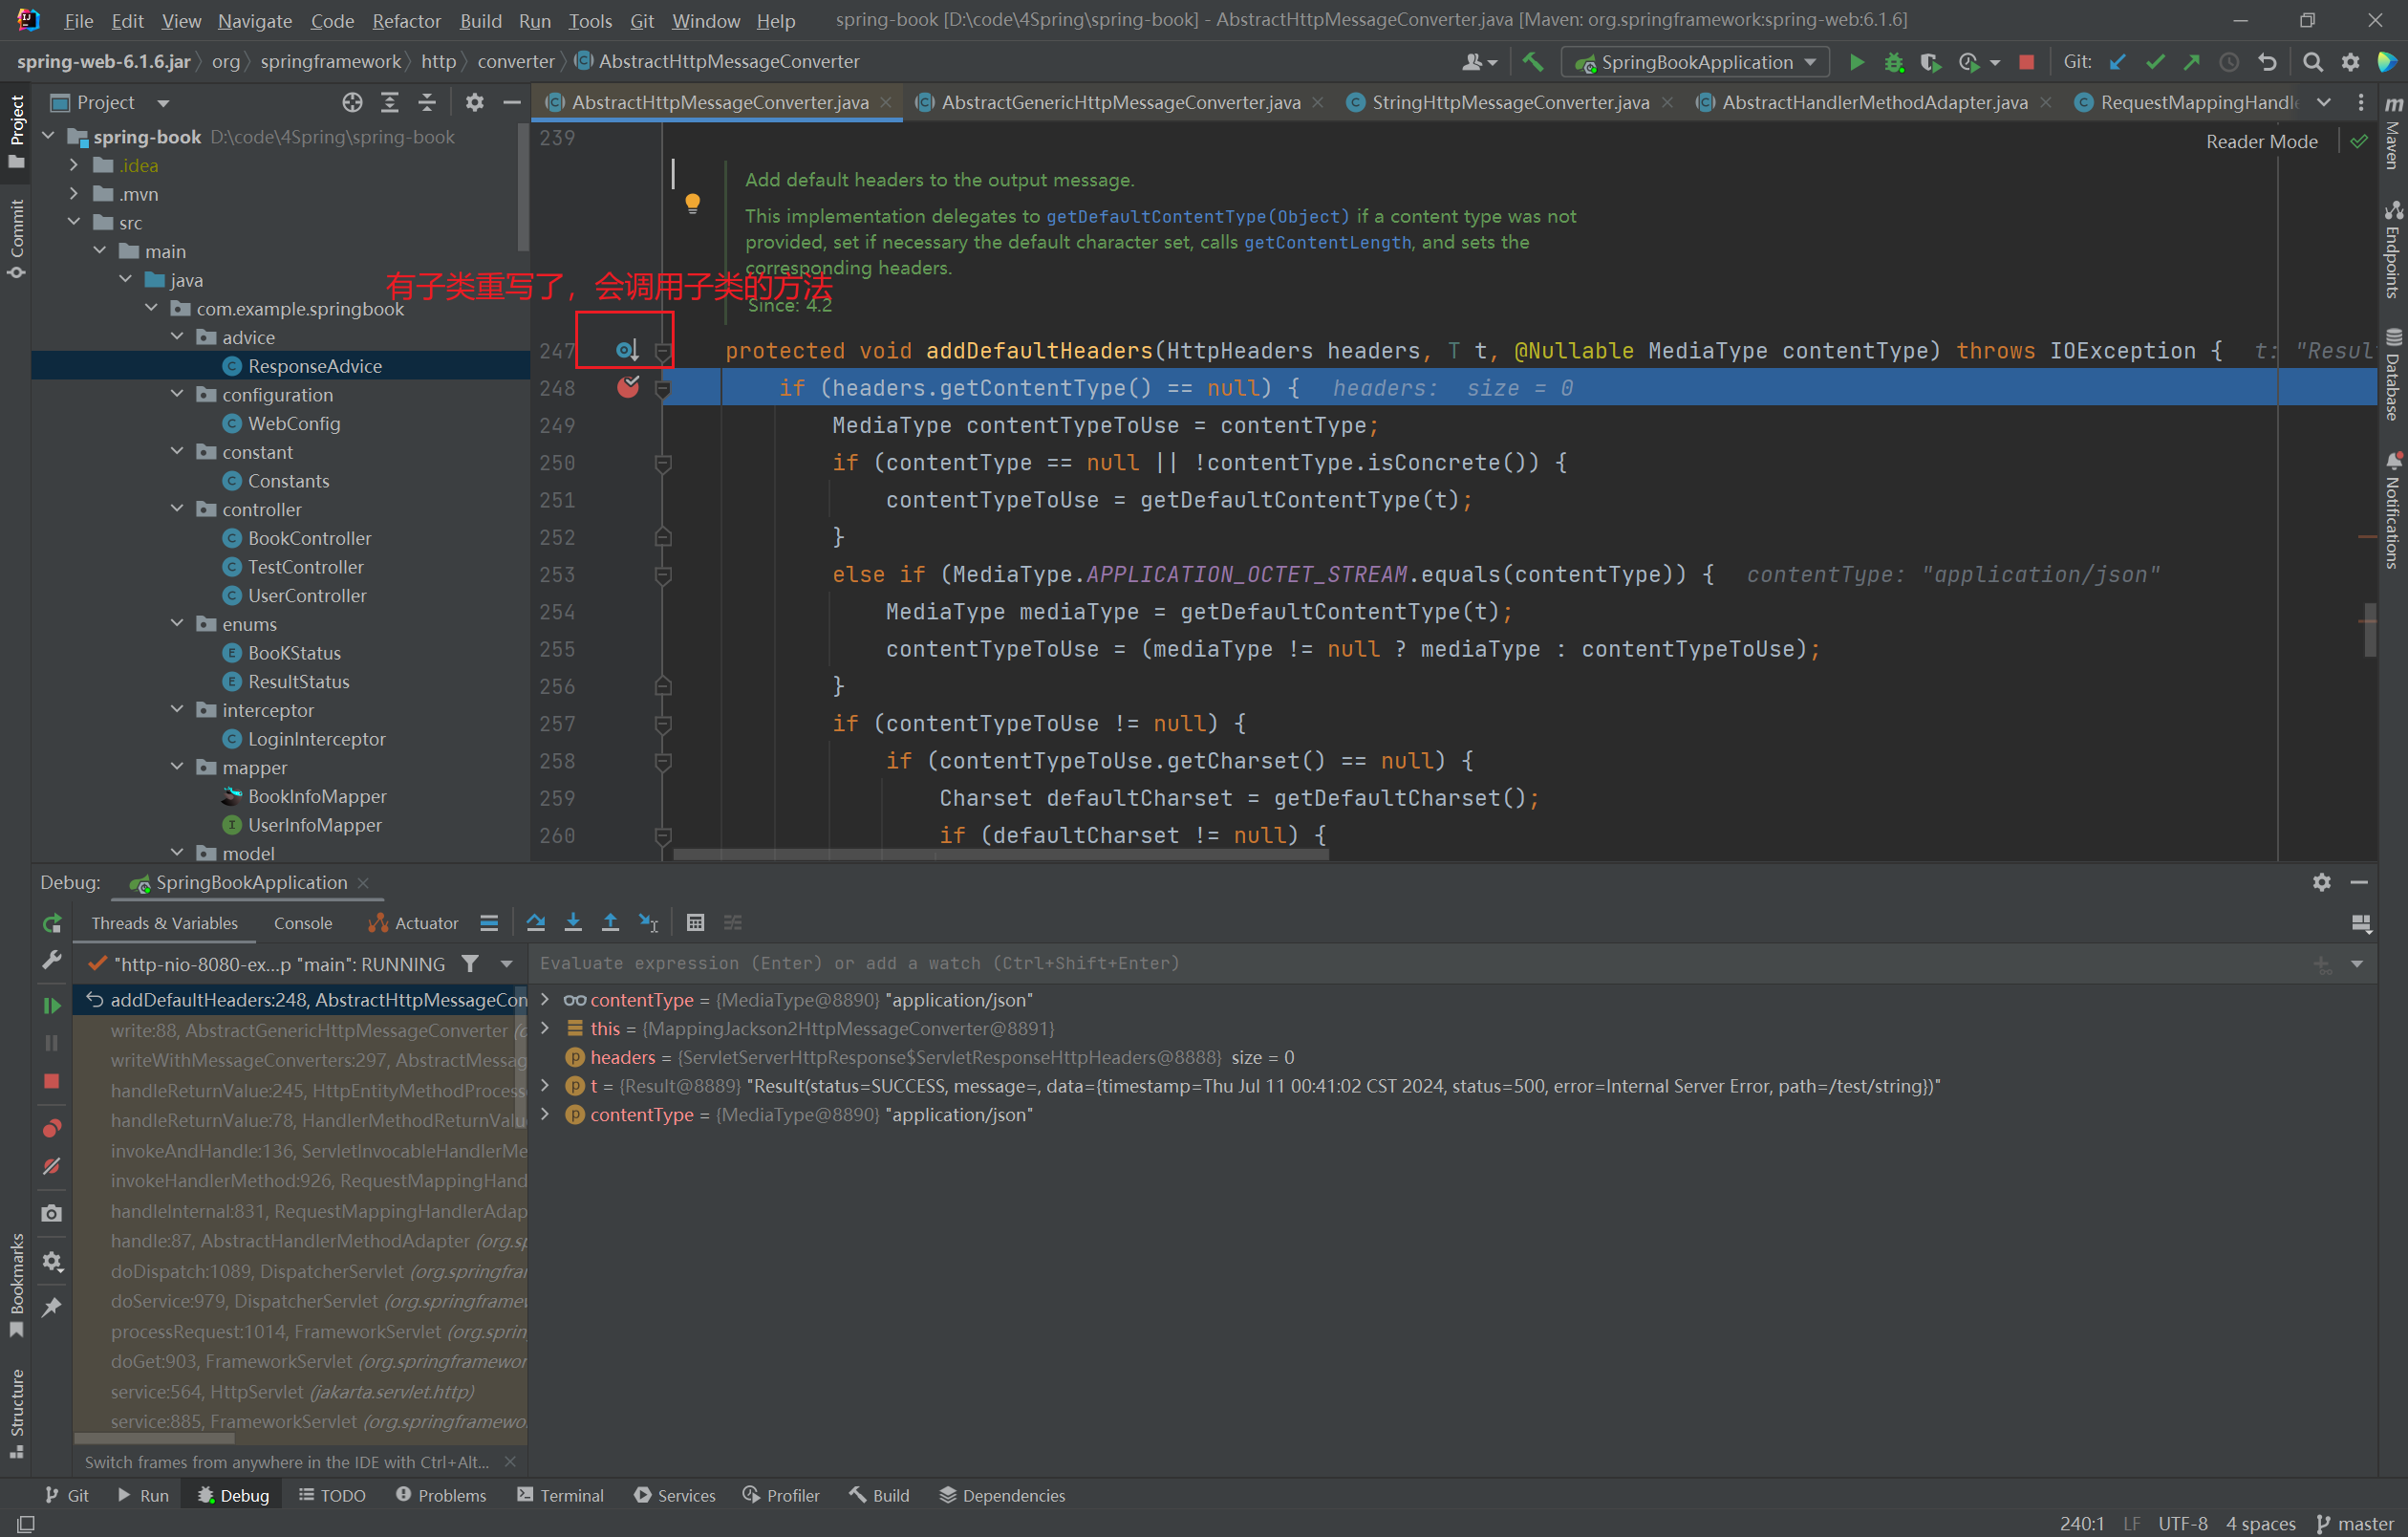
Task: Roll back changes with the undo icon
Action: click(2267, 62)
